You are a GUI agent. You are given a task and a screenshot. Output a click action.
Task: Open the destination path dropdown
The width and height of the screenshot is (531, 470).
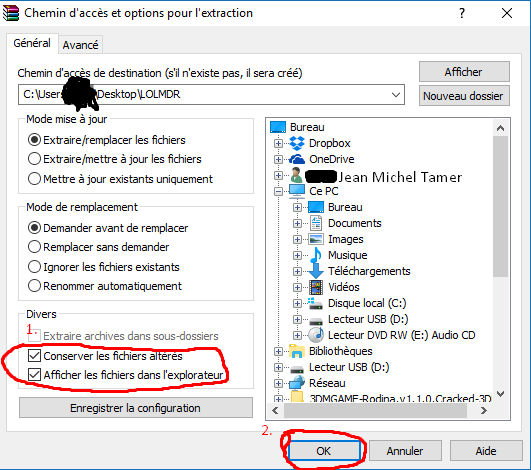click(396, 94)
